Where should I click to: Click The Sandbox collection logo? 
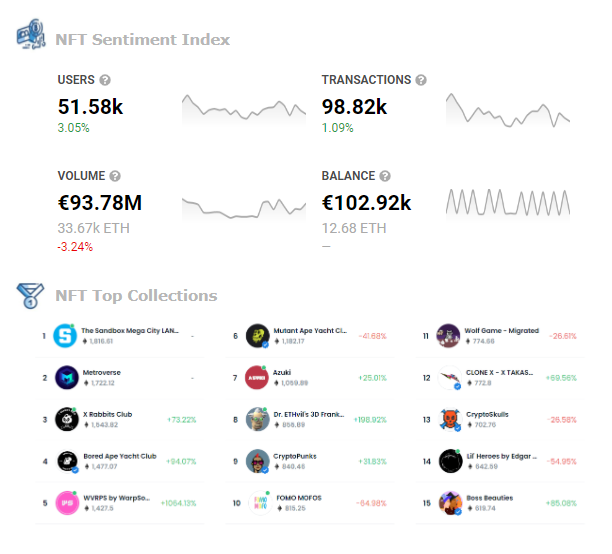[65, 336]
